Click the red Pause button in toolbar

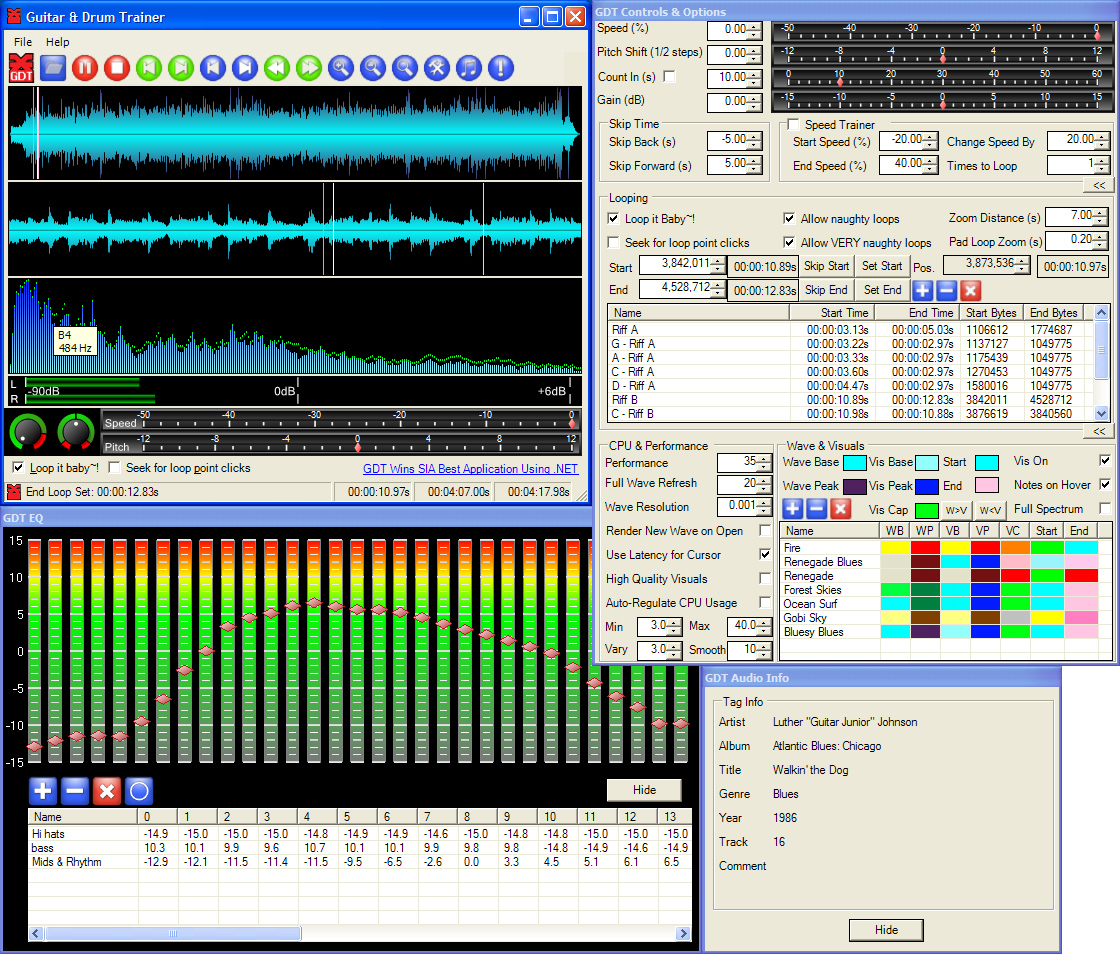[85, 68]
